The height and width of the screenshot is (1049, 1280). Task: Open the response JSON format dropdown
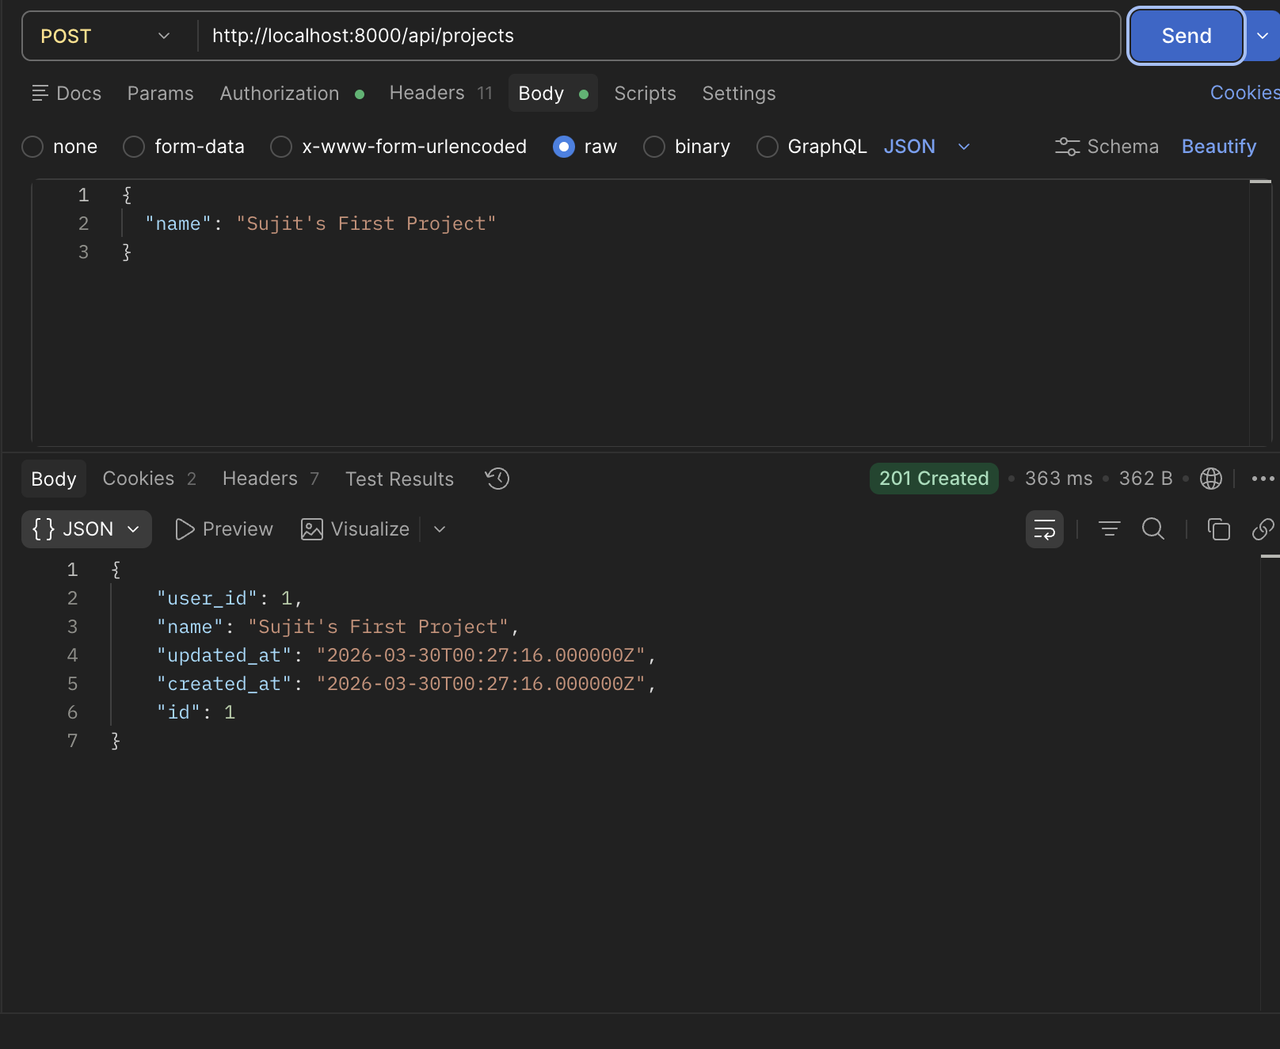tap(86, 529)
